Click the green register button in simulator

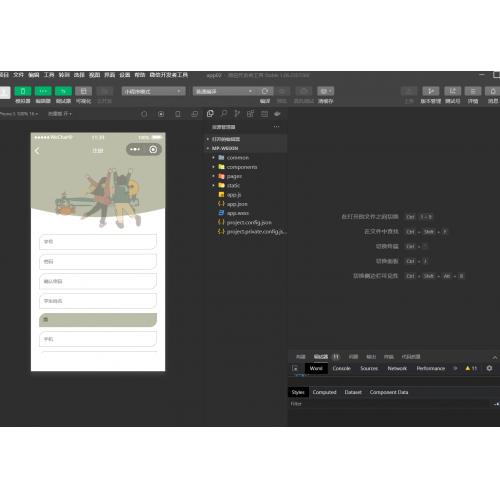[x=98, y=320]
